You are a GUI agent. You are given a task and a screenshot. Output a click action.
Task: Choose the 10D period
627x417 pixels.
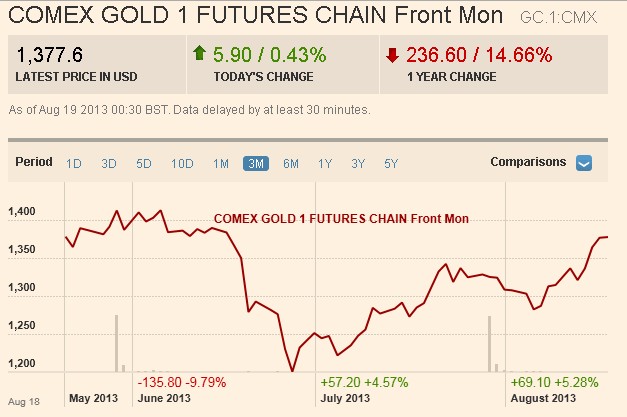pyautogui.click(x=181, y=163)
